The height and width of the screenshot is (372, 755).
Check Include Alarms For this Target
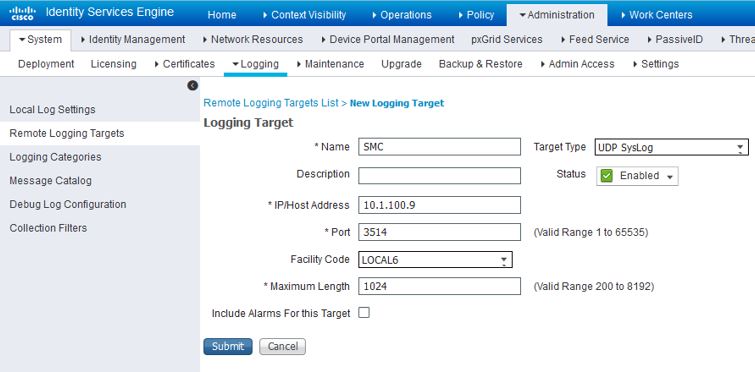tap(364, 313)
